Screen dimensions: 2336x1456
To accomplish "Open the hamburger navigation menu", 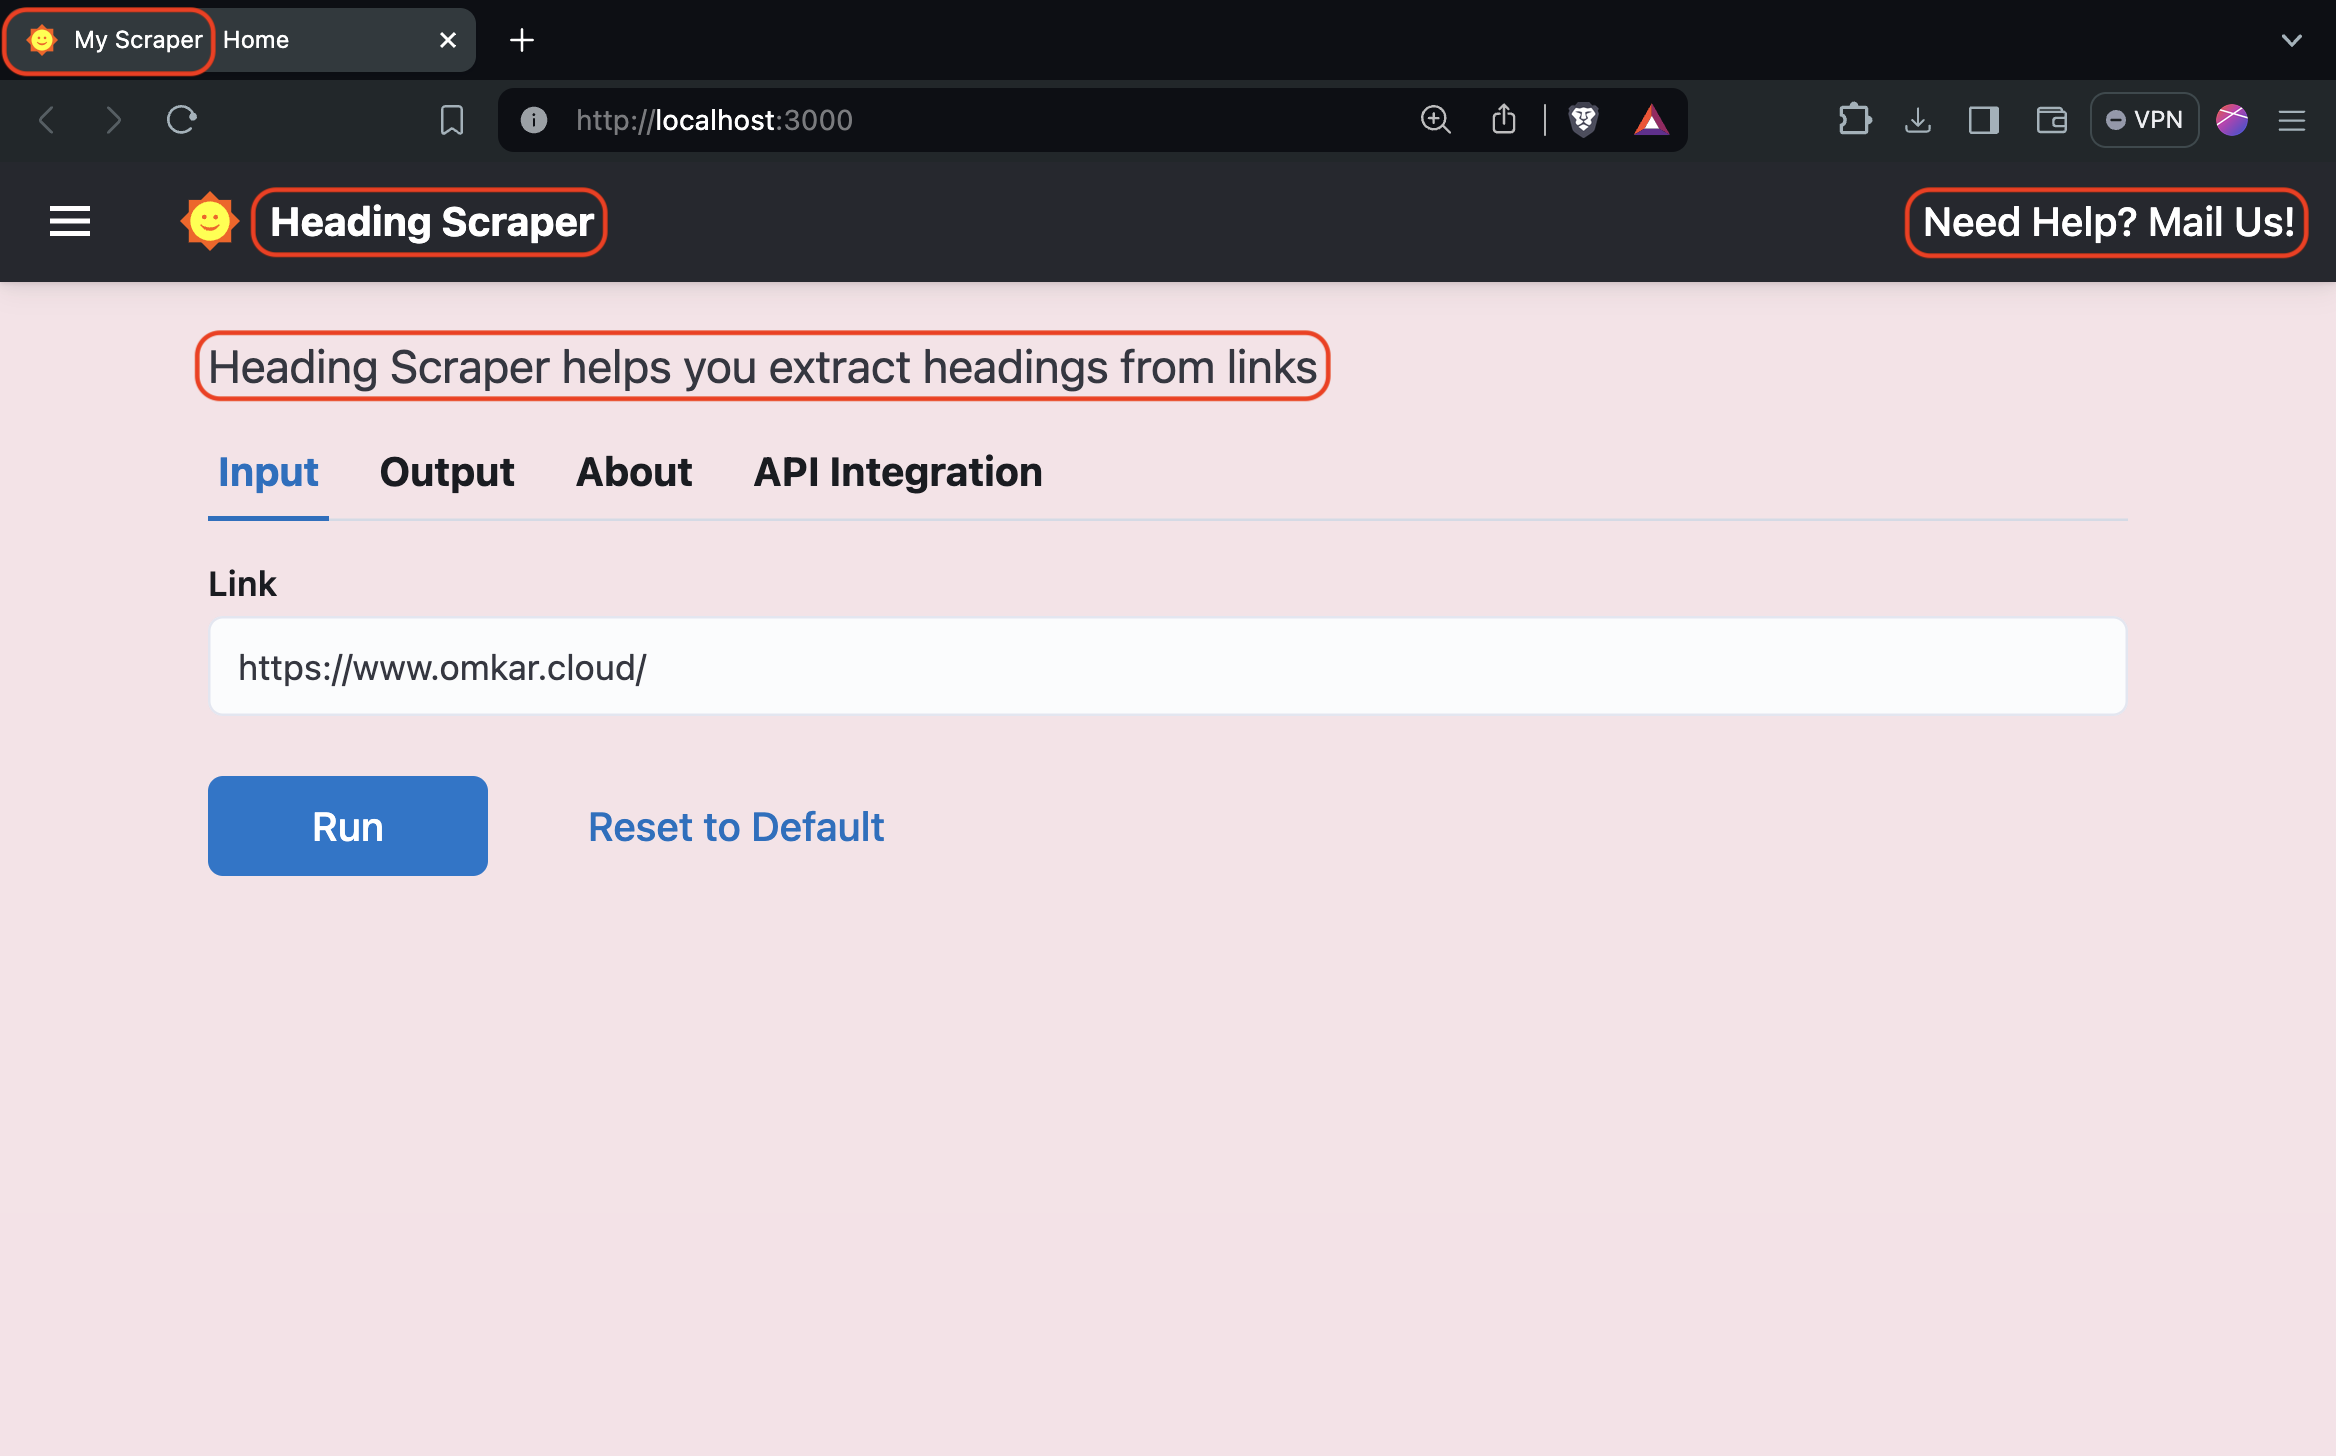I will click(x=70, y=221).
